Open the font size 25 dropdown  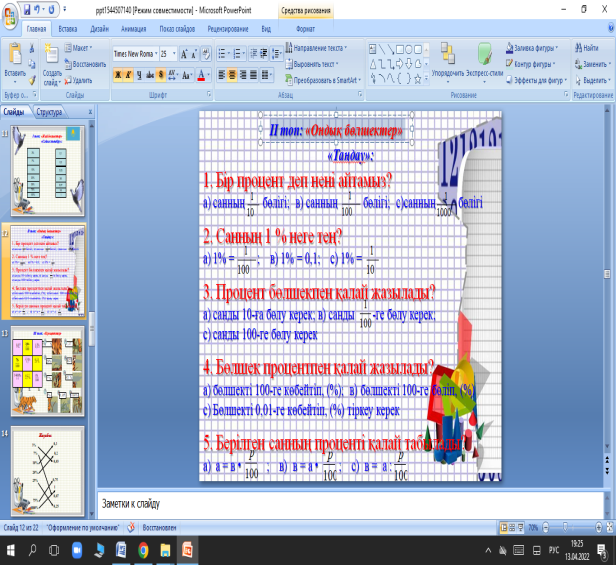click(x=174, y=54)
